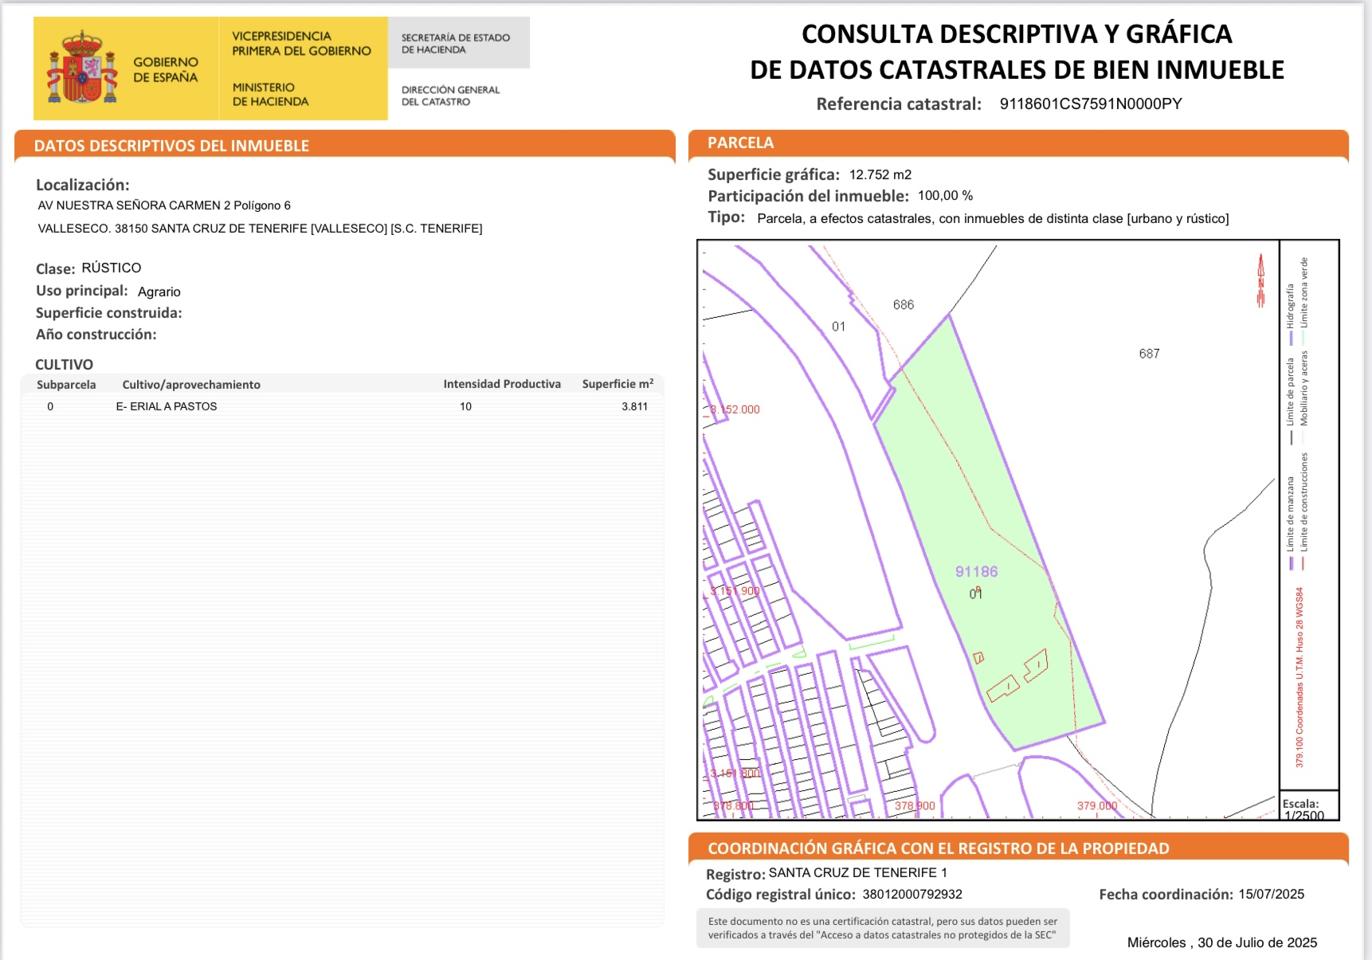Click the Superficie m² column header
The image size is (1372, 960).
(x=617, y=384)
